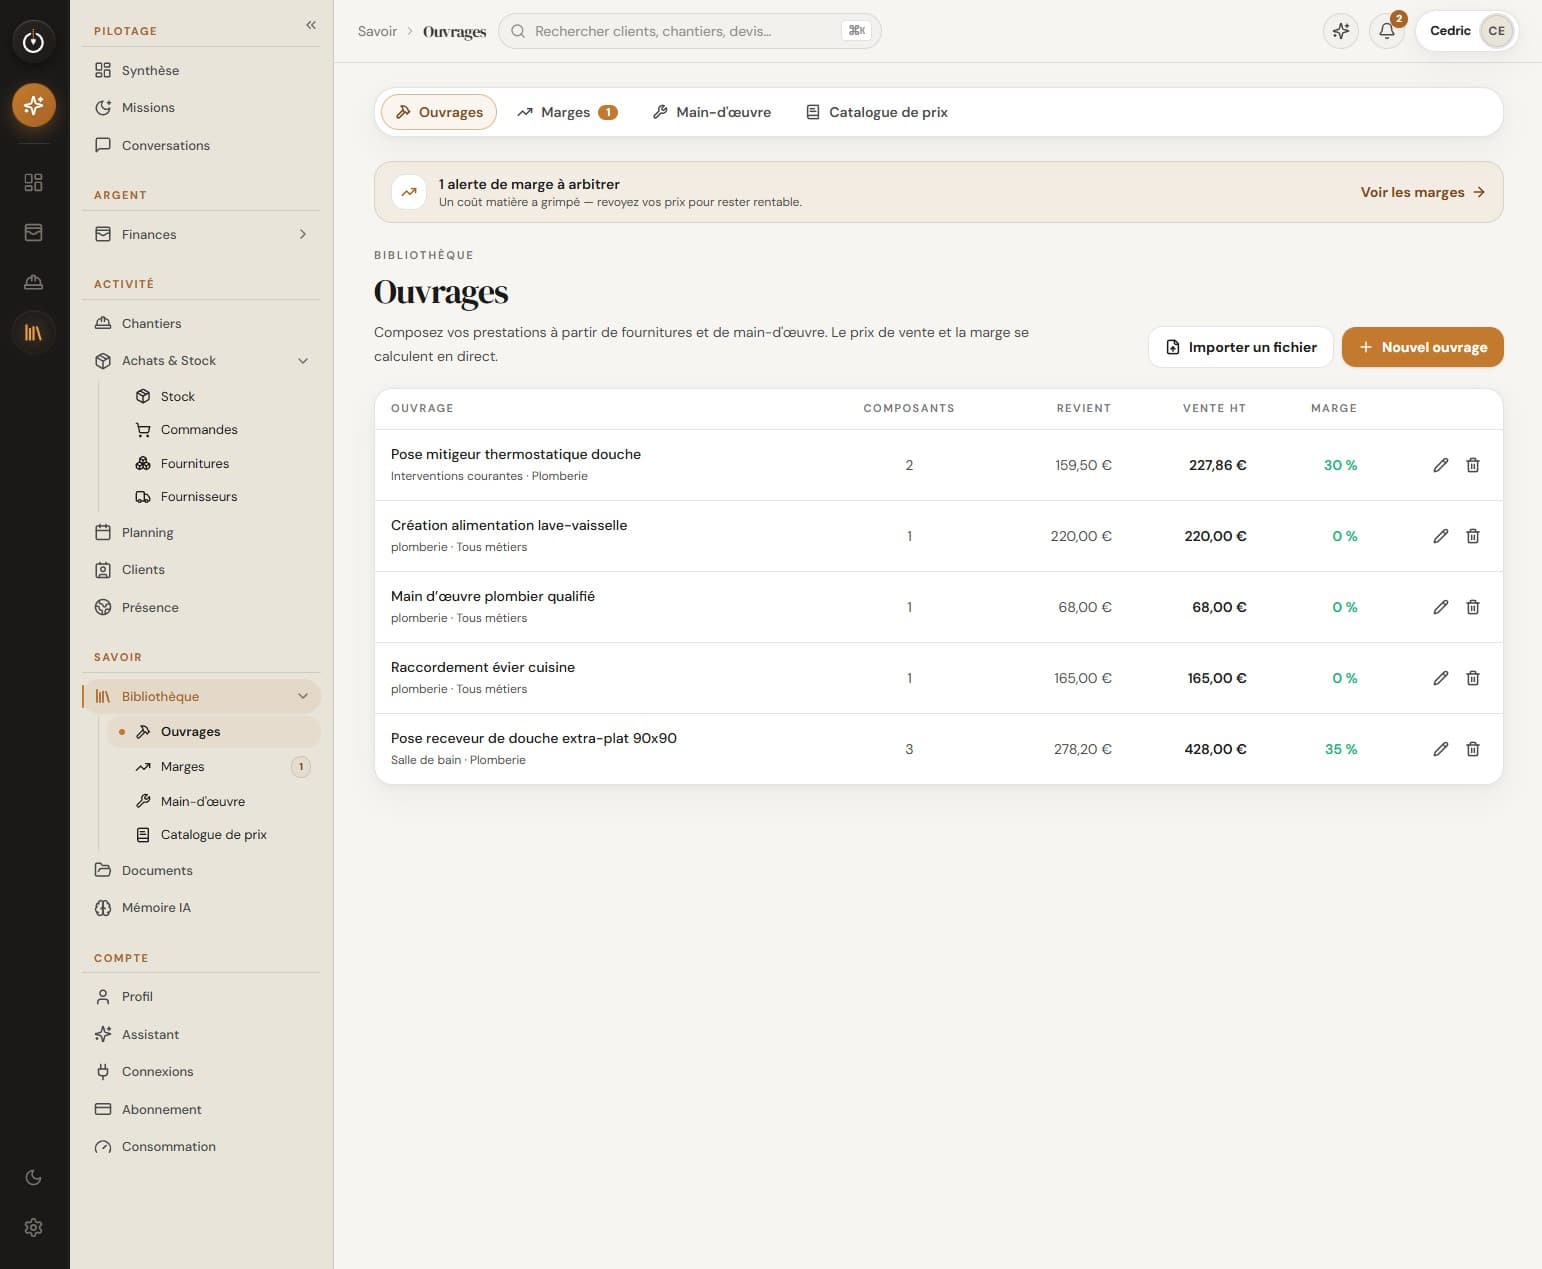Toggle dark mode moon icon

(33, 1177)
